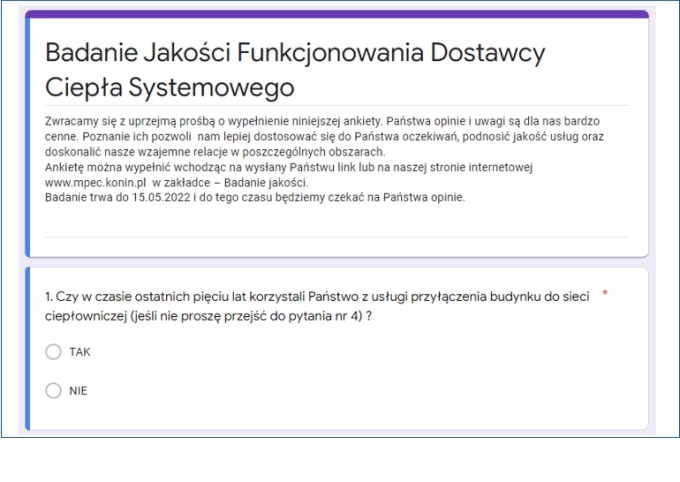The image size is (680, 482).
Task: Select the NIE radio button
Action: 54,391
